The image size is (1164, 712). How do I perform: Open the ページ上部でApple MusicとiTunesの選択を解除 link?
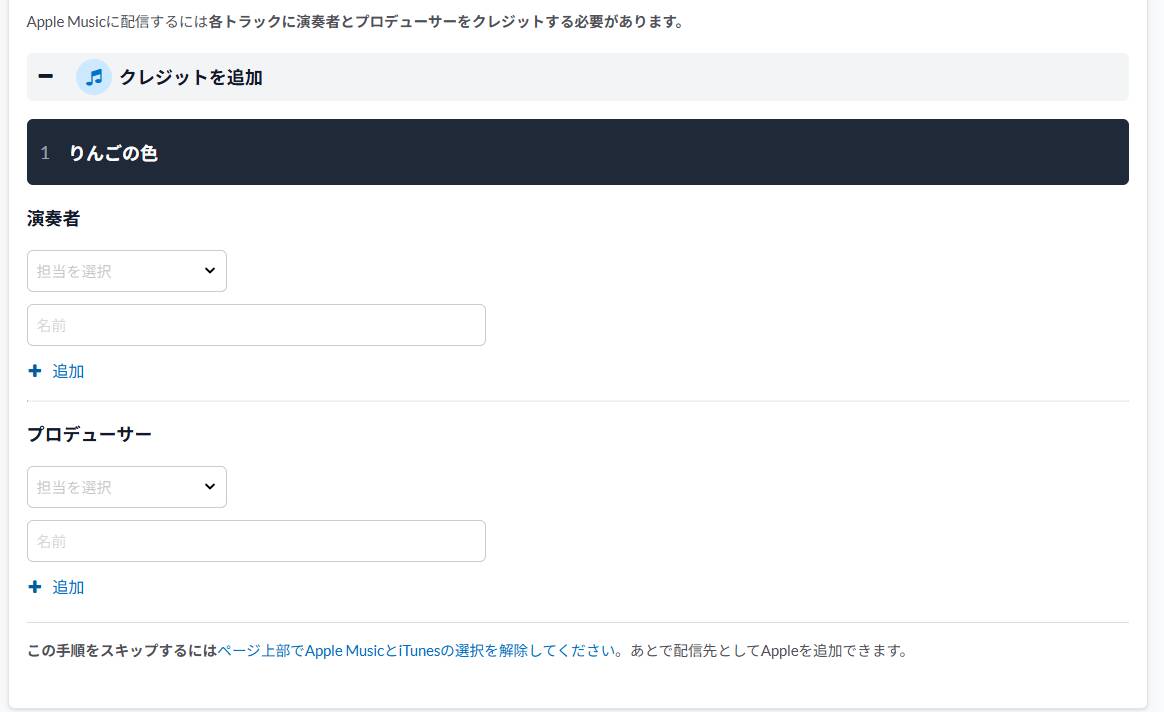(x=416, y=650)
